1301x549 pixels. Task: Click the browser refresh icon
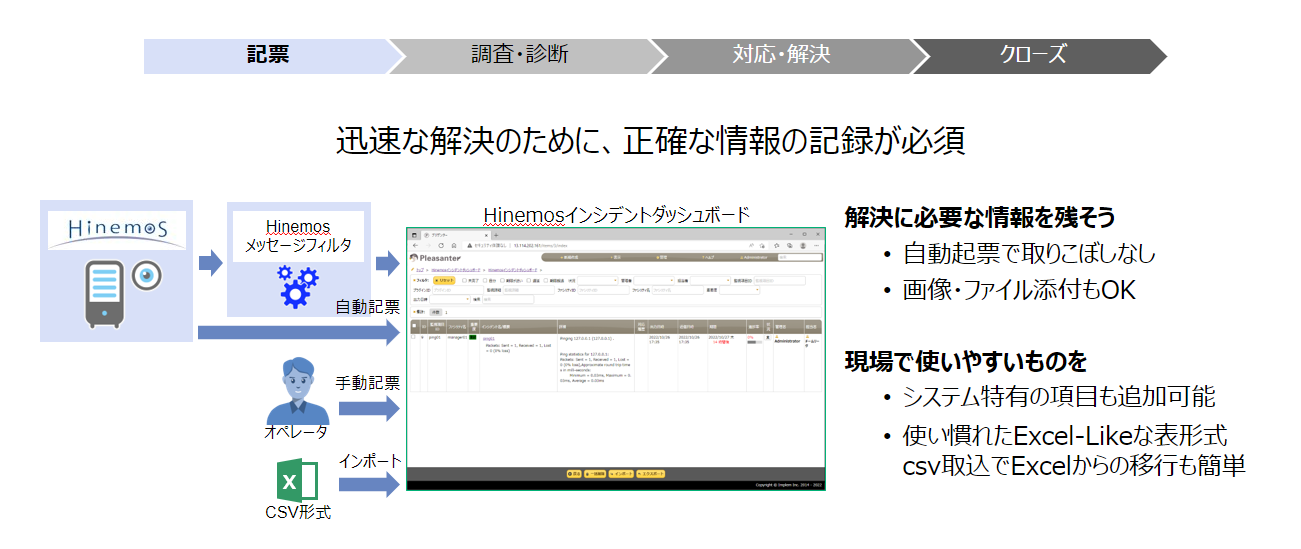point(441,245)
